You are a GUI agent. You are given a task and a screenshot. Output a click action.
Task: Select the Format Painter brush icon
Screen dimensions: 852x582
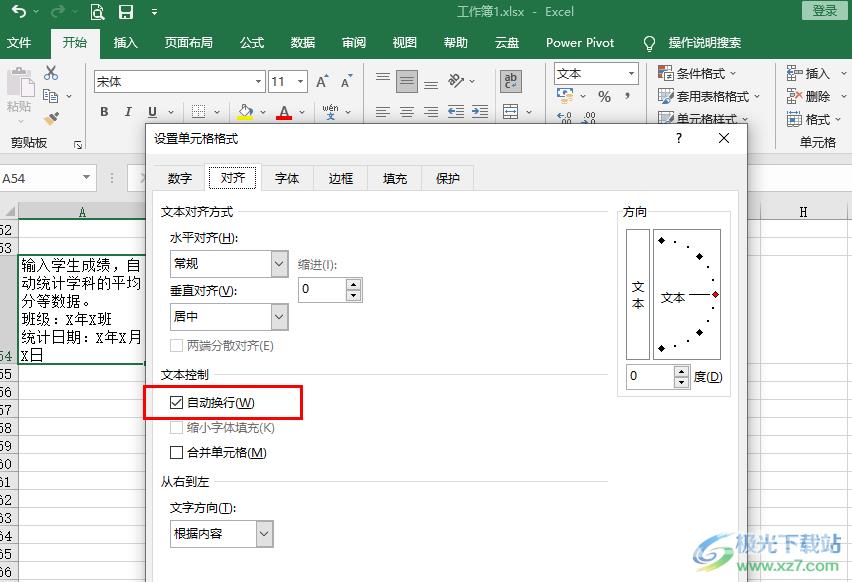(x=51, y=118)
